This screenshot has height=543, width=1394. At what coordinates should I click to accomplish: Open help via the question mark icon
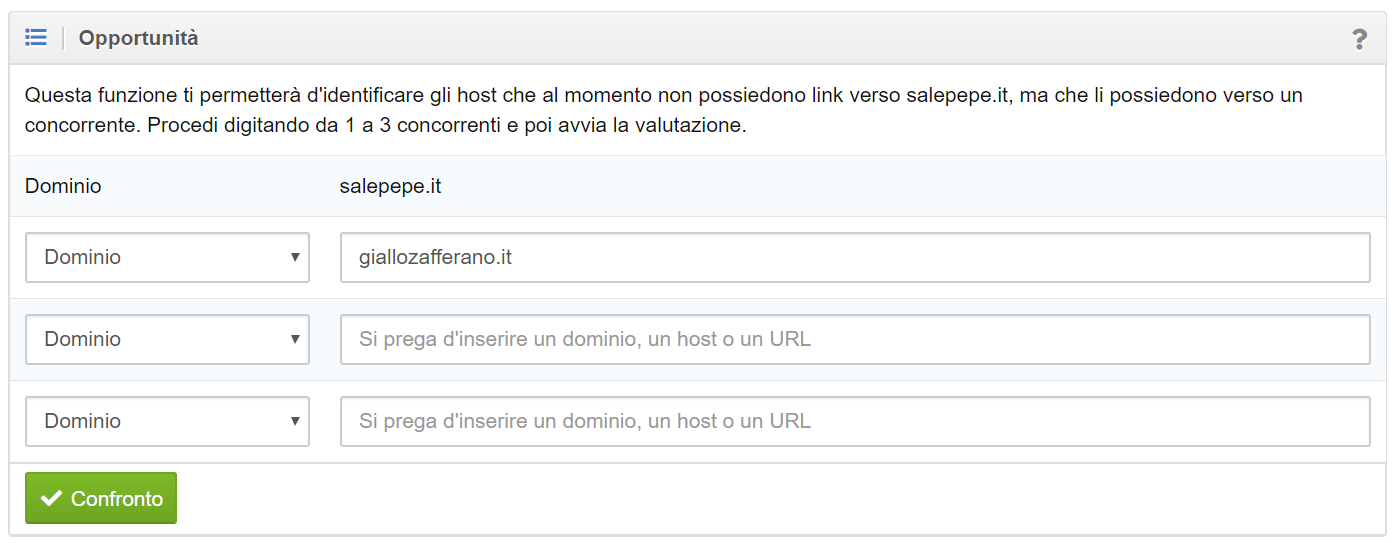tap(1359, 39)
